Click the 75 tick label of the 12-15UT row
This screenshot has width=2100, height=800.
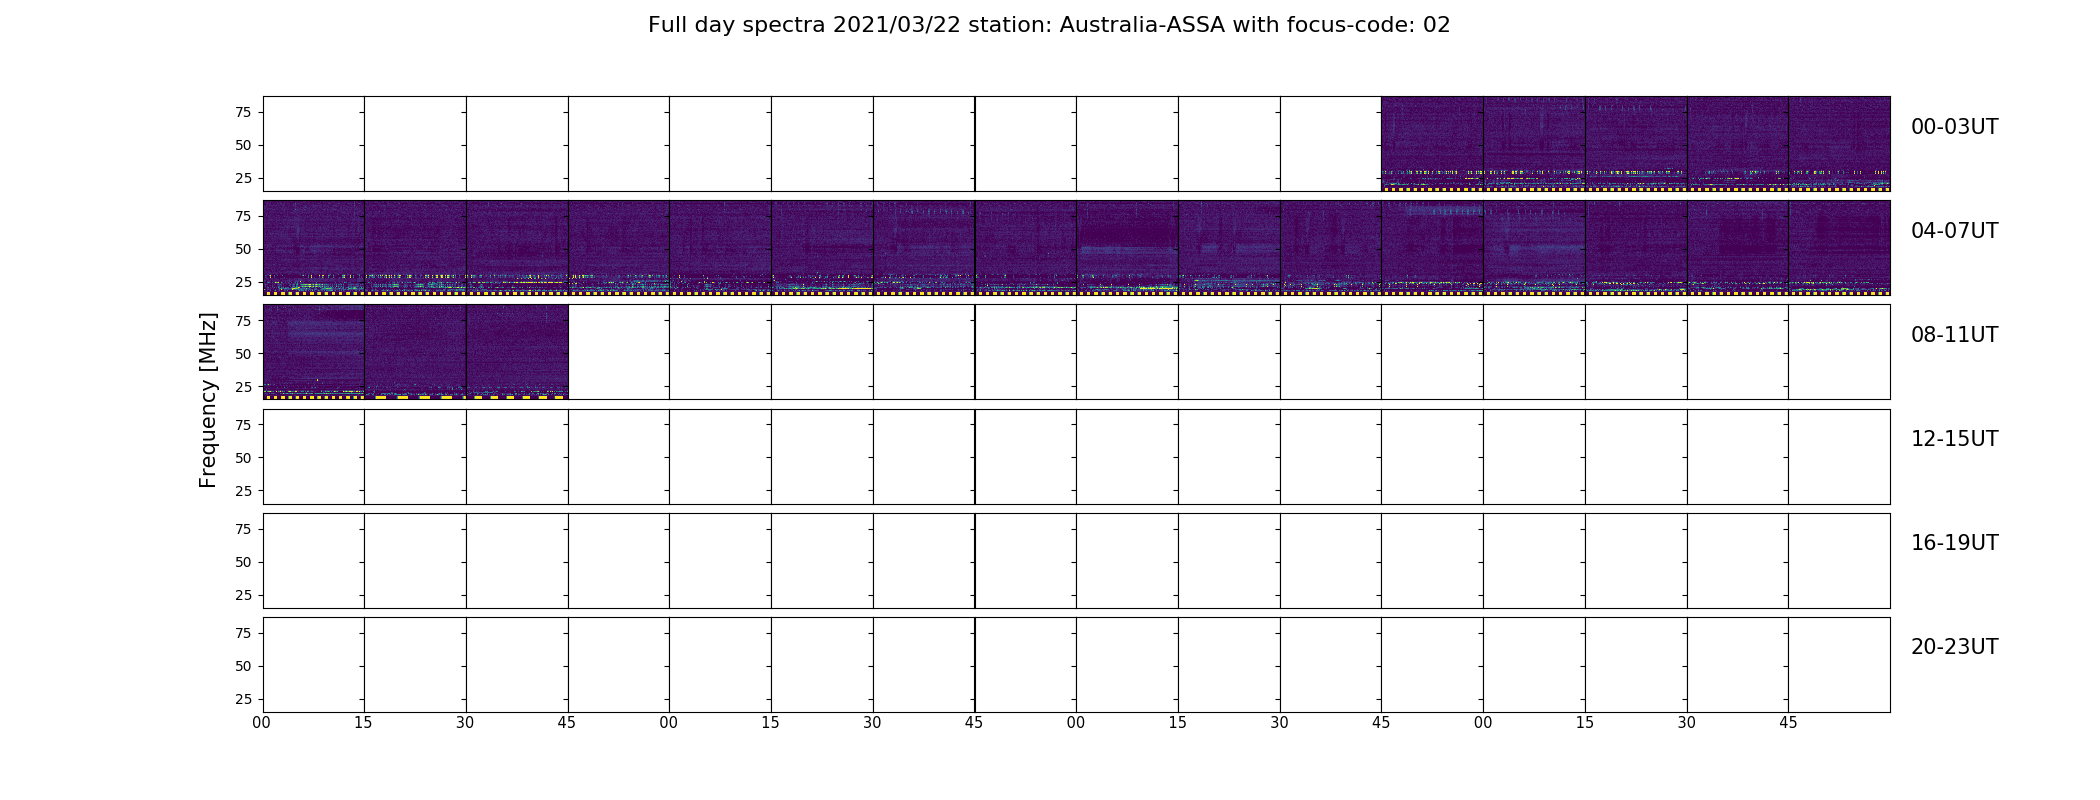point(243,425)
